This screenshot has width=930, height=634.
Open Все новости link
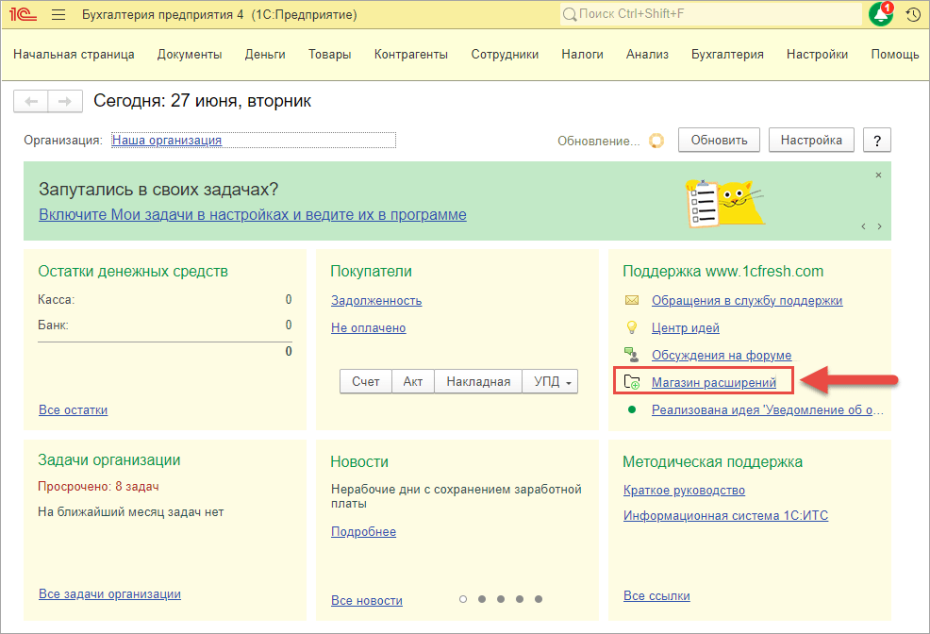click(367, 601)
